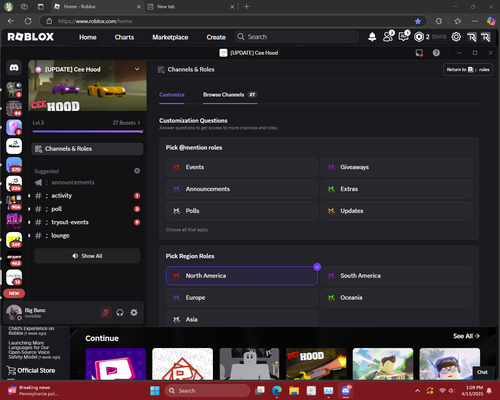This screenshot has width=500, height=400.
Task: Select the Extras mention role
Action: 396,189
